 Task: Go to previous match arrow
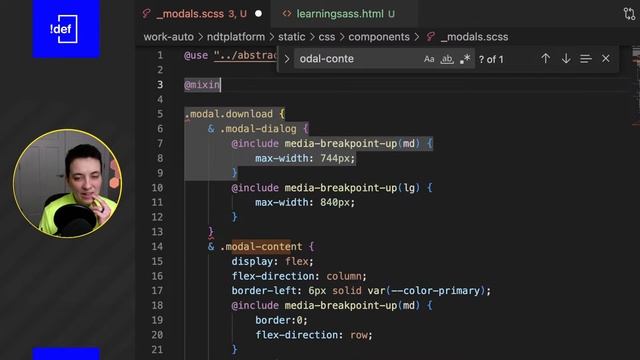[x=545, y=59]
